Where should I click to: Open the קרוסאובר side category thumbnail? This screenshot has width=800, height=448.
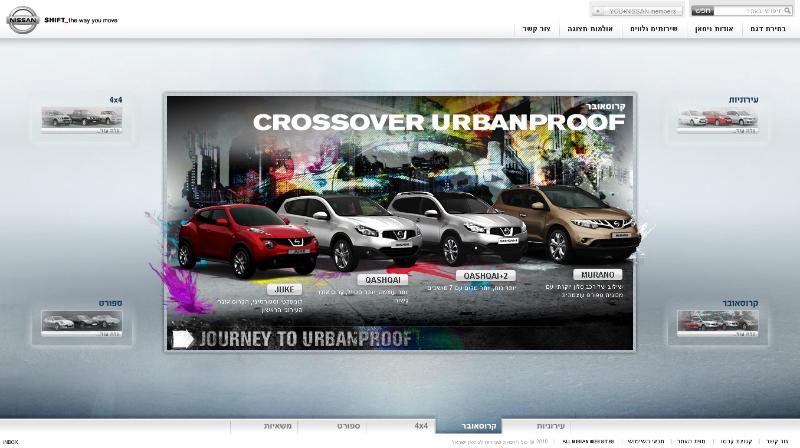coord(718,323)
